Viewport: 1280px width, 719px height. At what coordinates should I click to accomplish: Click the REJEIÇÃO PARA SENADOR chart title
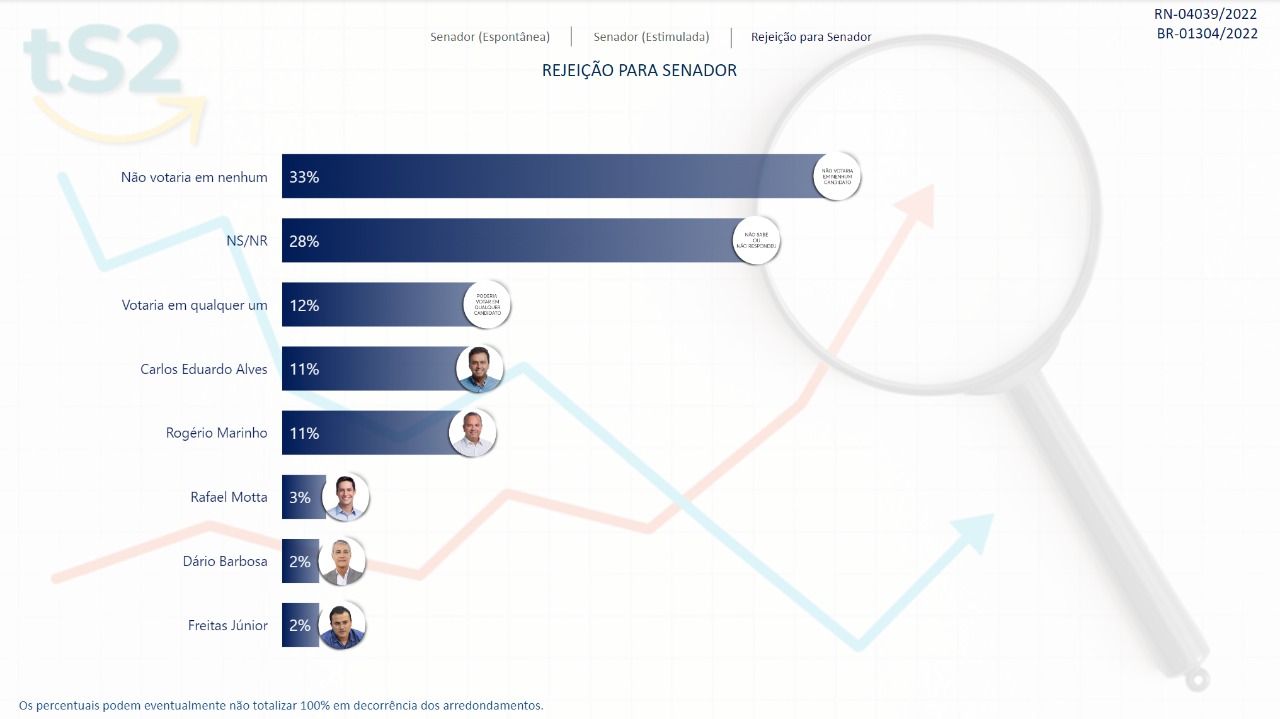click(639, 71)
